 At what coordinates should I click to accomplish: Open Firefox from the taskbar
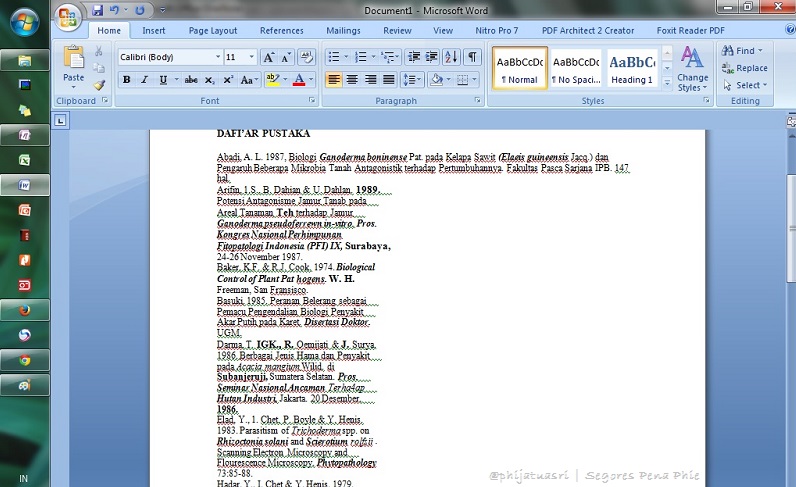[24, 310]
